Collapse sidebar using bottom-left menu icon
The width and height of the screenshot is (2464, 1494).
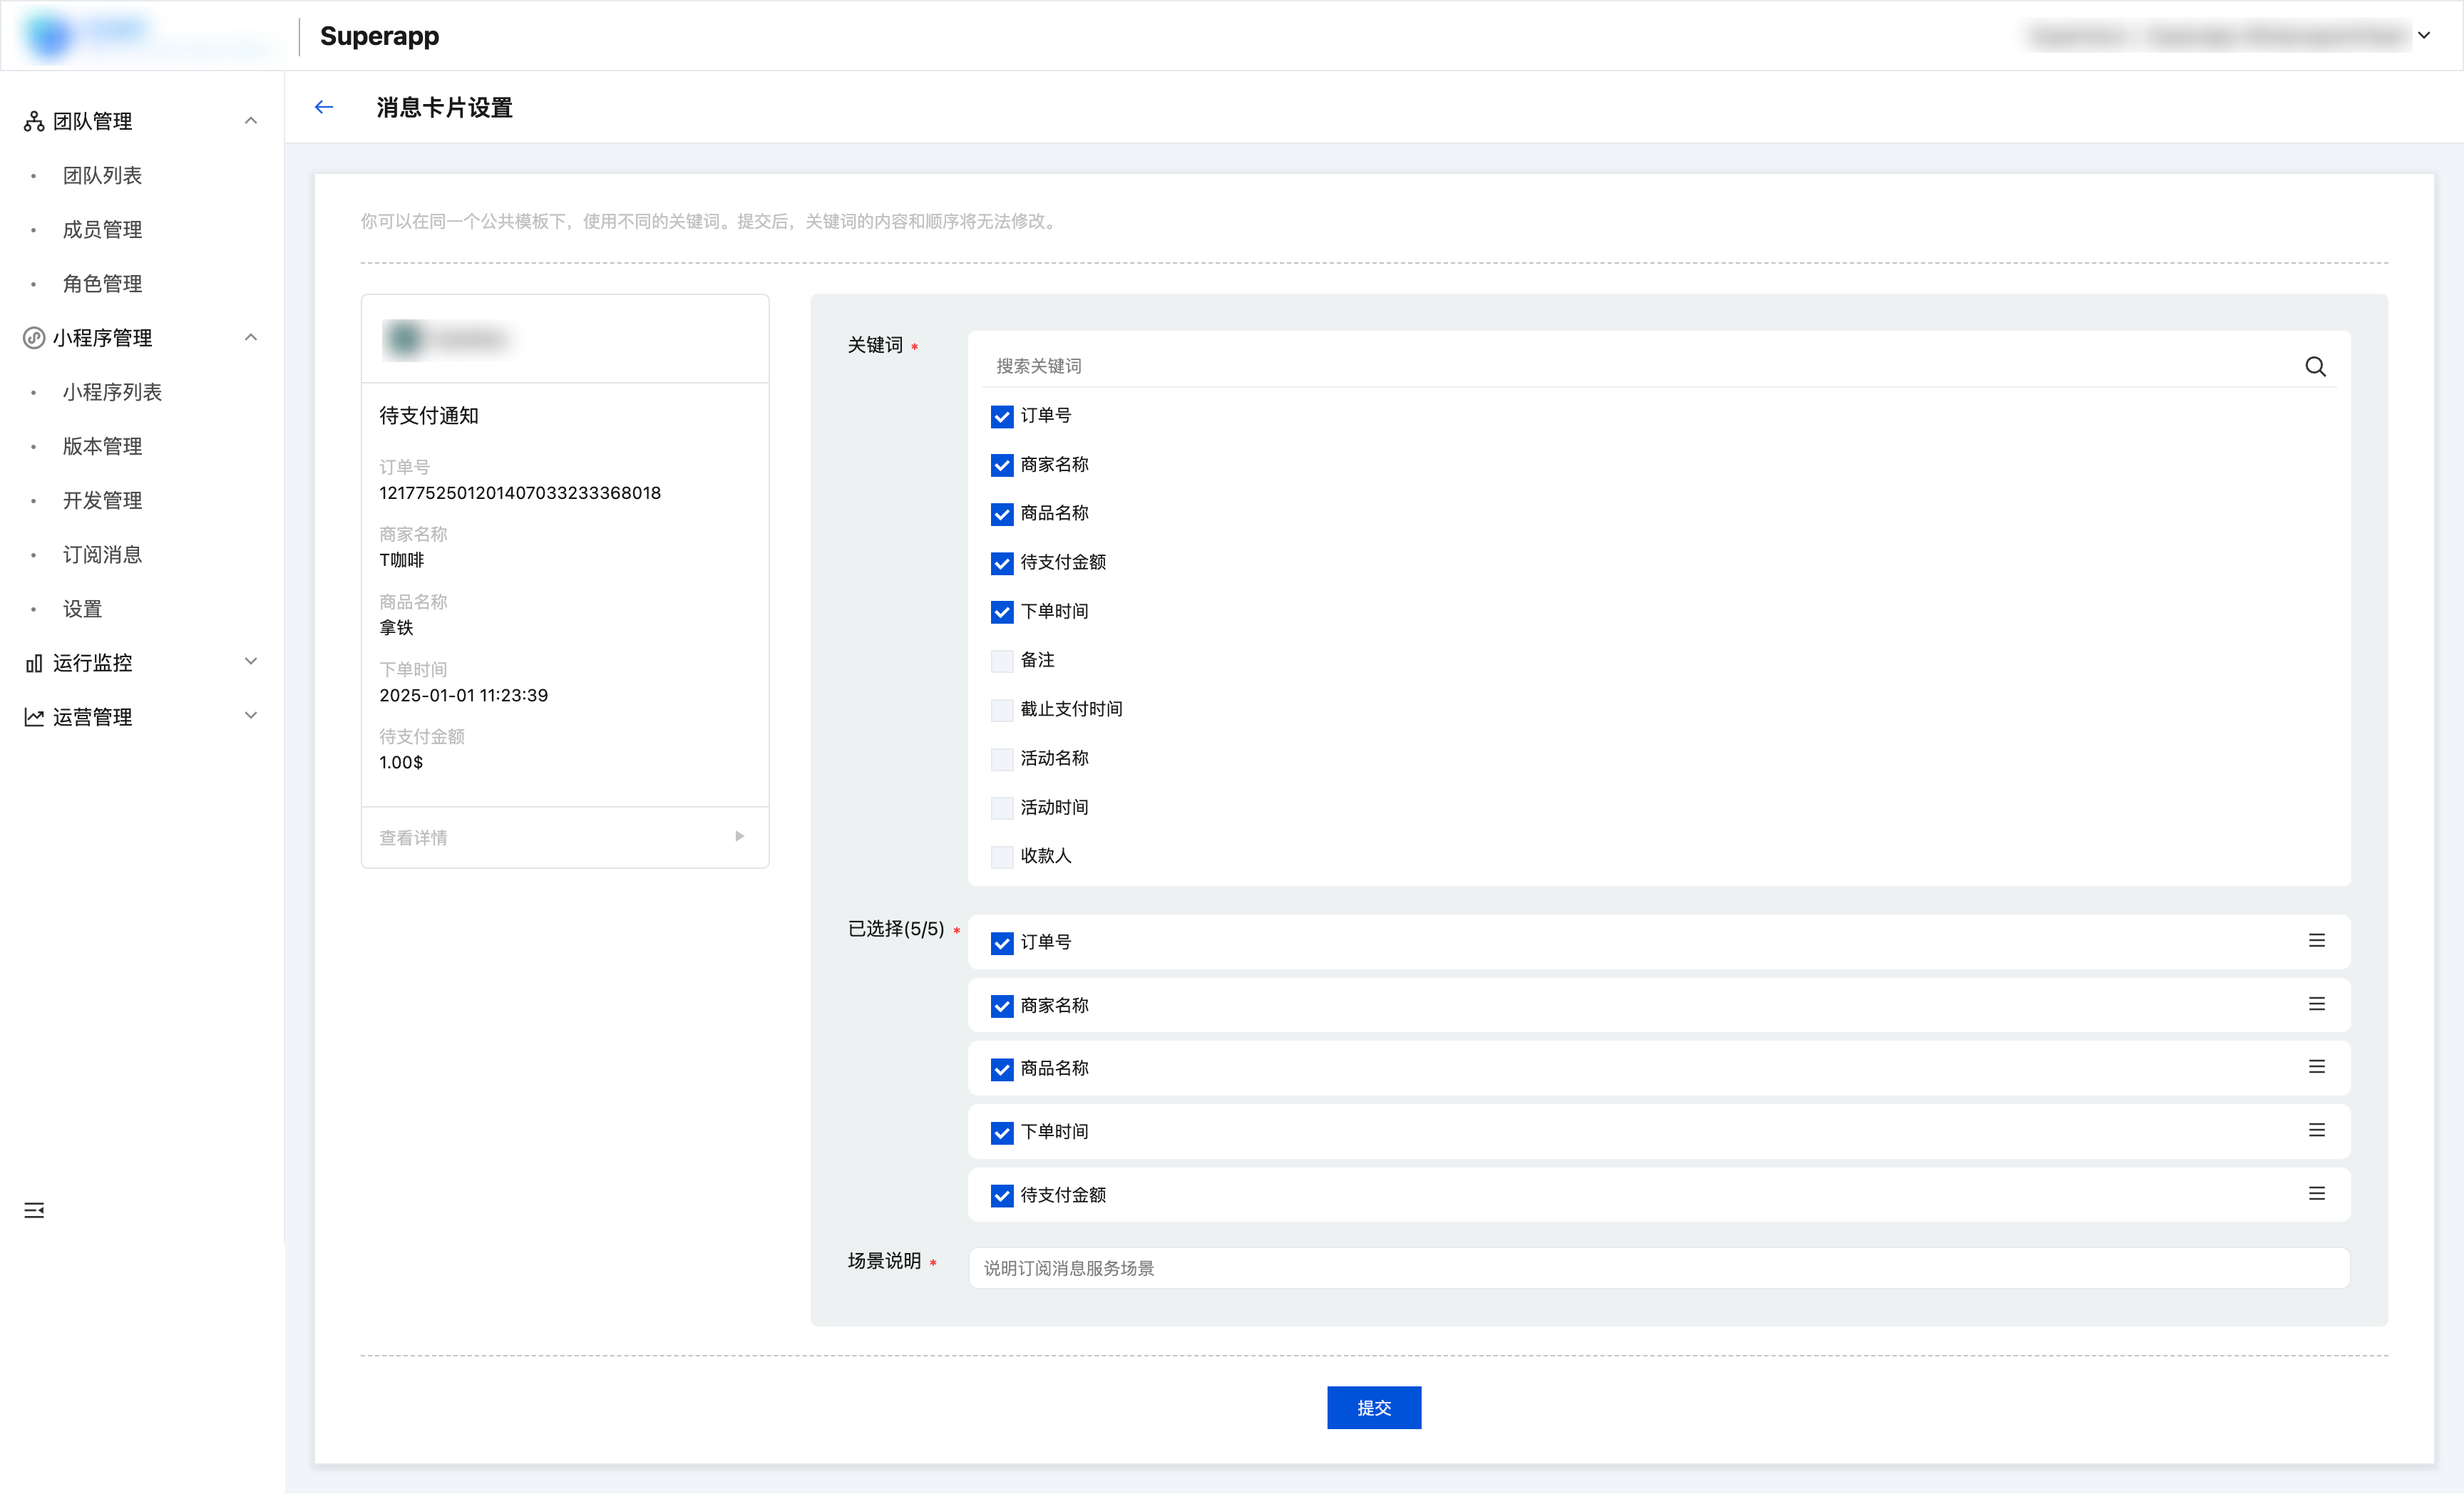coord(34,1210)
